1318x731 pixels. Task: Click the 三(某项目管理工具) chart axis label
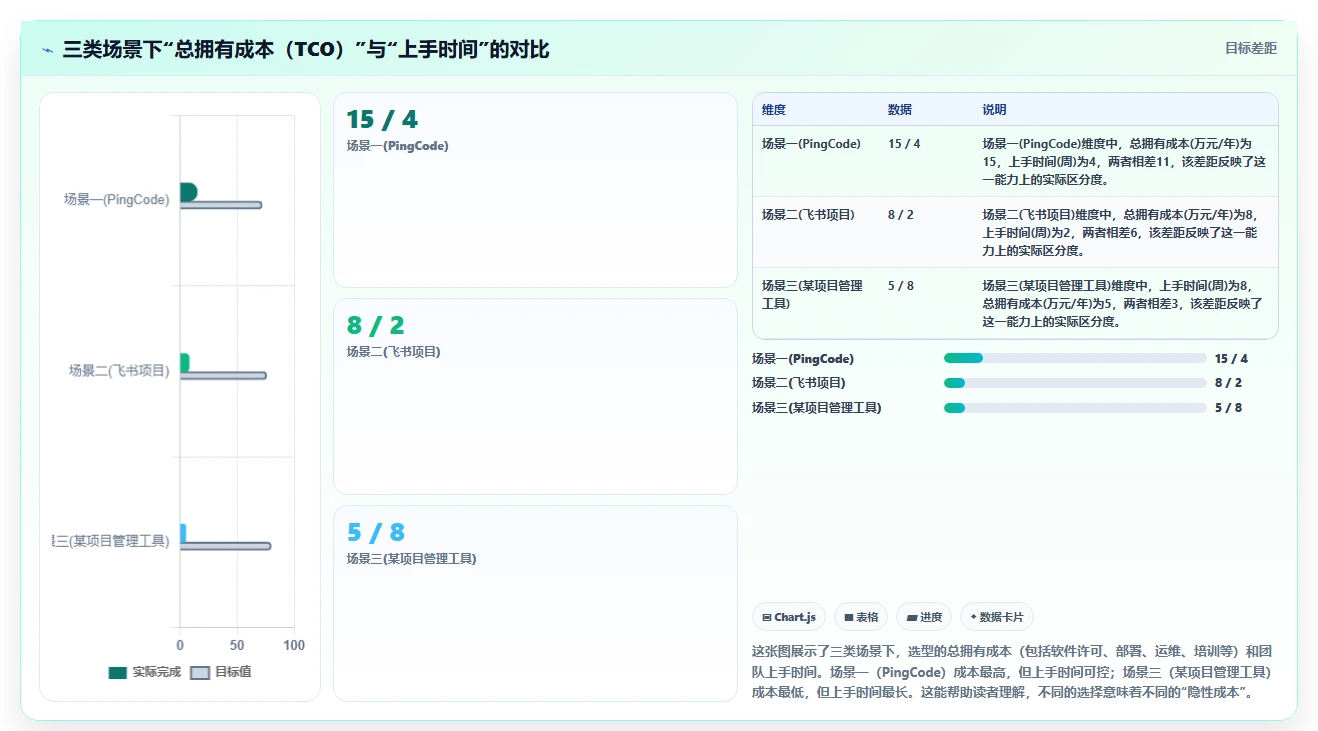click(x=111, y=542)
